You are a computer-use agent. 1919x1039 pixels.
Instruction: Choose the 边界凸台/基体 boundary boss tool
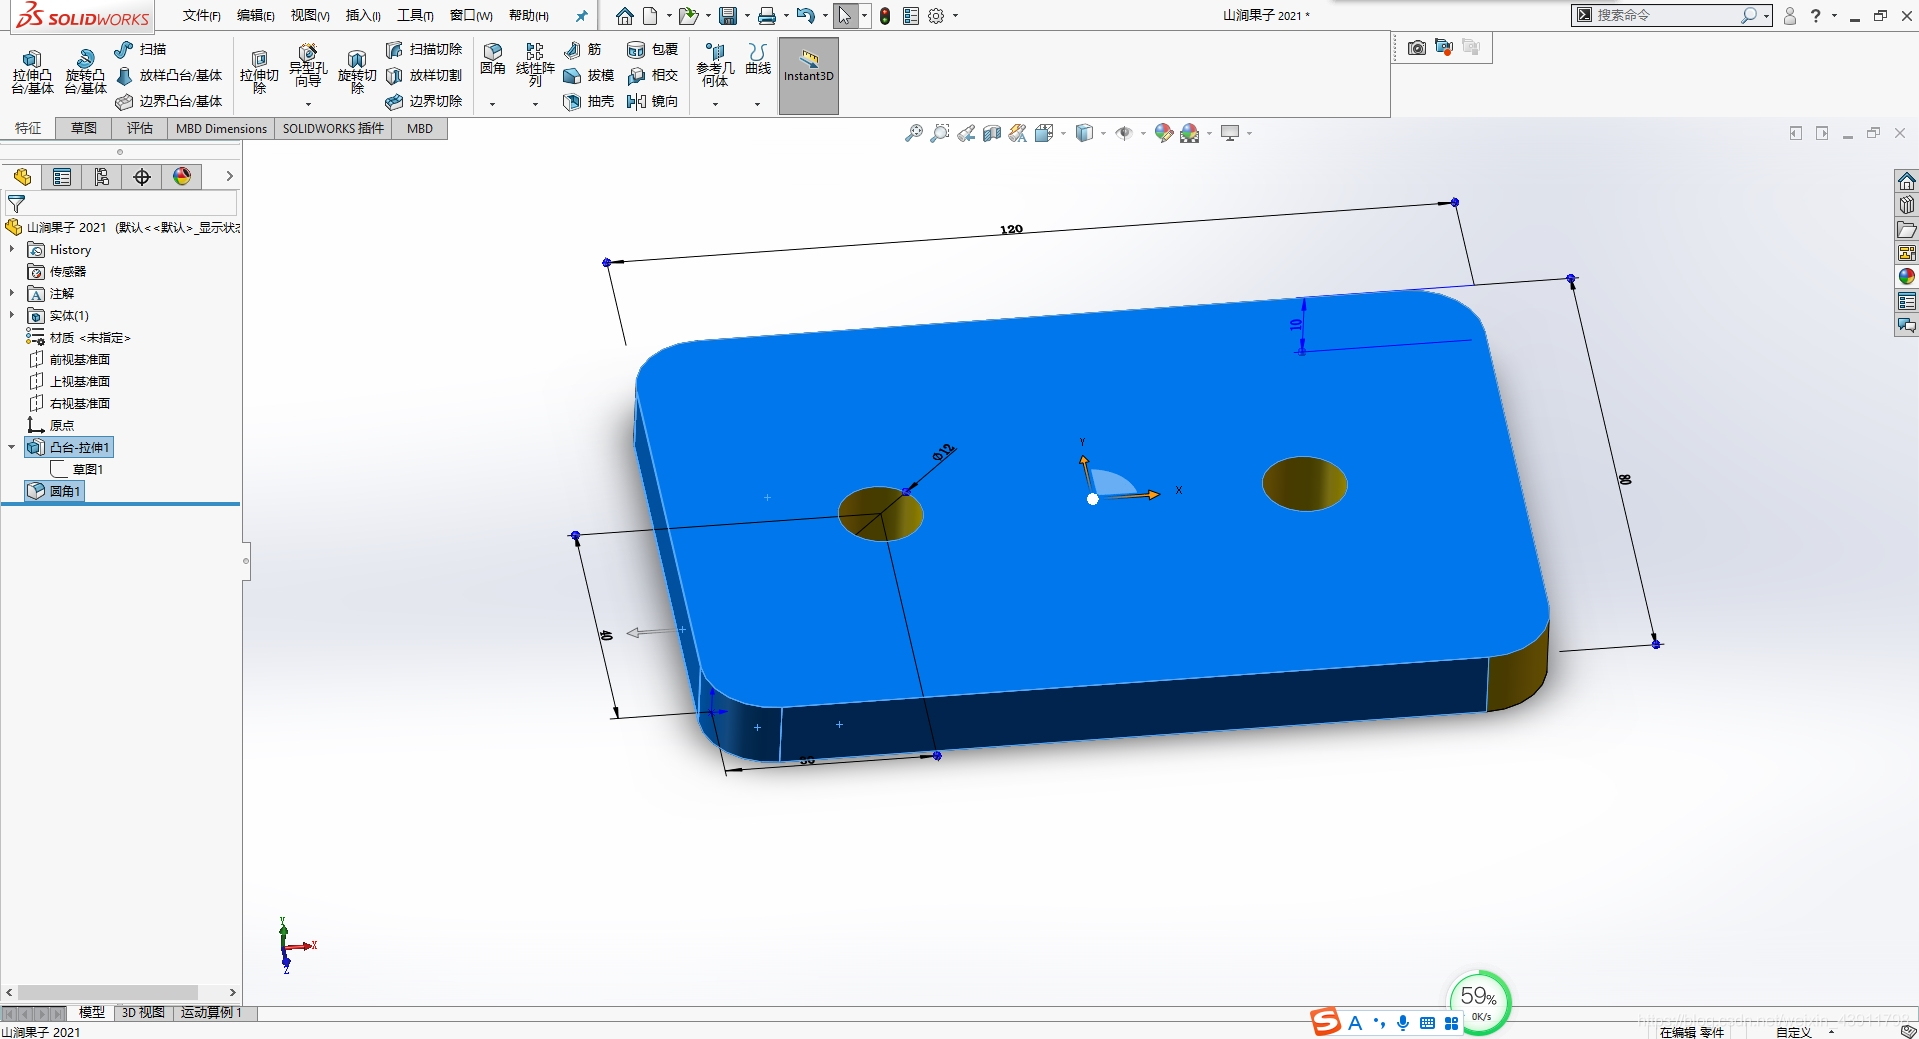coord(169,101)
